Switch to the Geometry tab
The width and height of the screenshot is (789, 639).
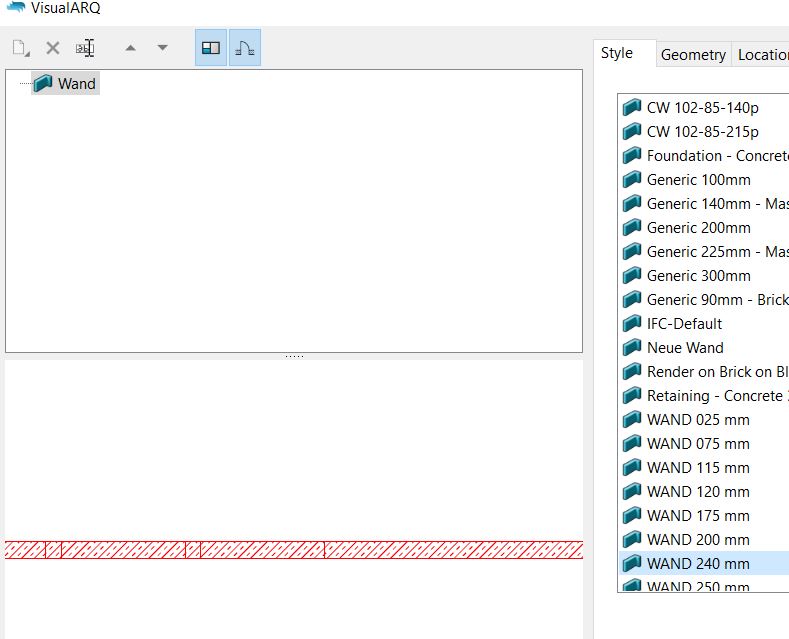click(693, 54)
